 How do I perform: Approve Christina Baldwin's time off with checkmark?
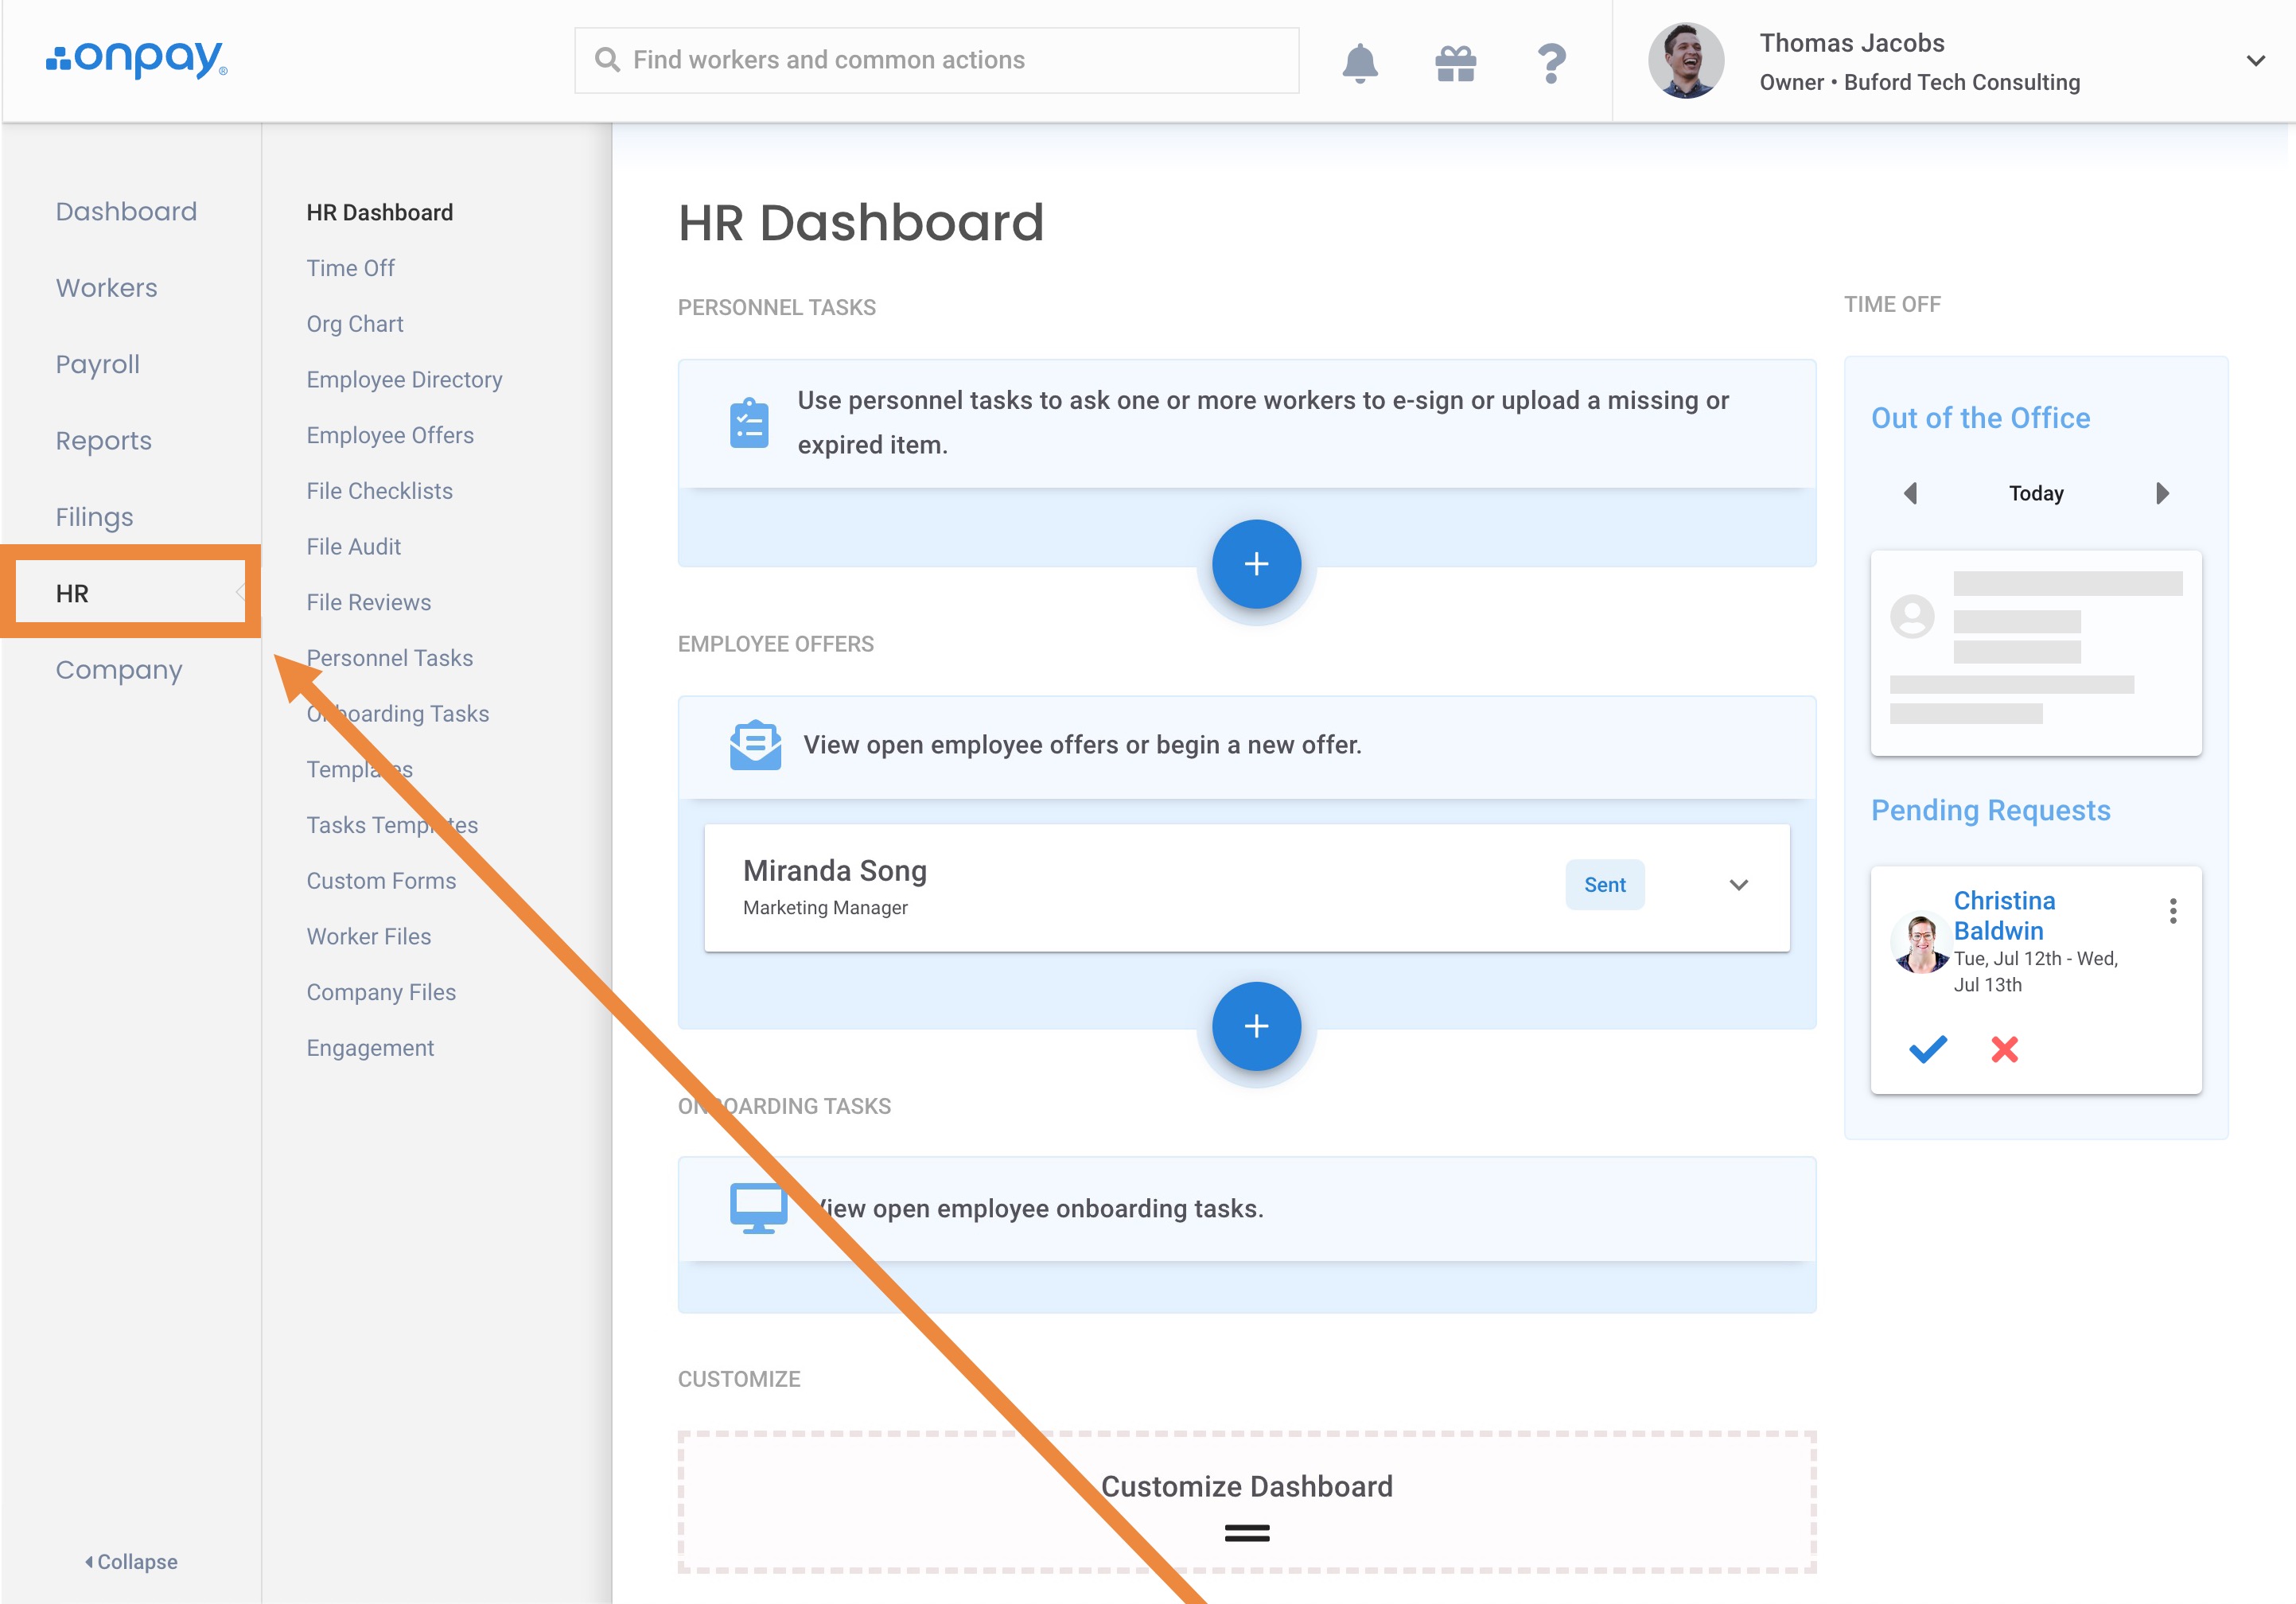[x=1927, y=1049]
